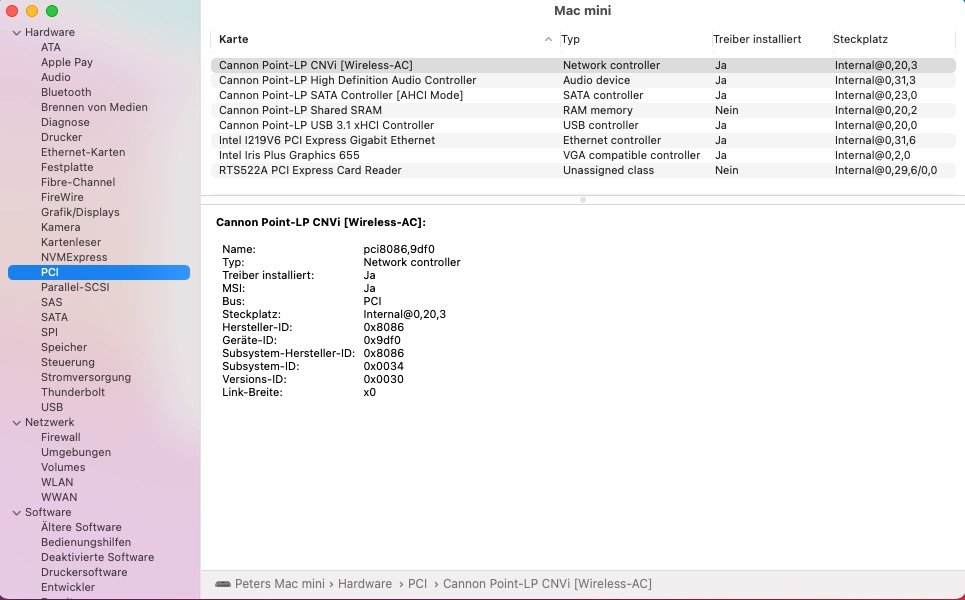The width and height of the screenshot is (965, 600).
Task: Collapse the Hardware section chevron
Action: pyautogui.click(x=17, y=33)
